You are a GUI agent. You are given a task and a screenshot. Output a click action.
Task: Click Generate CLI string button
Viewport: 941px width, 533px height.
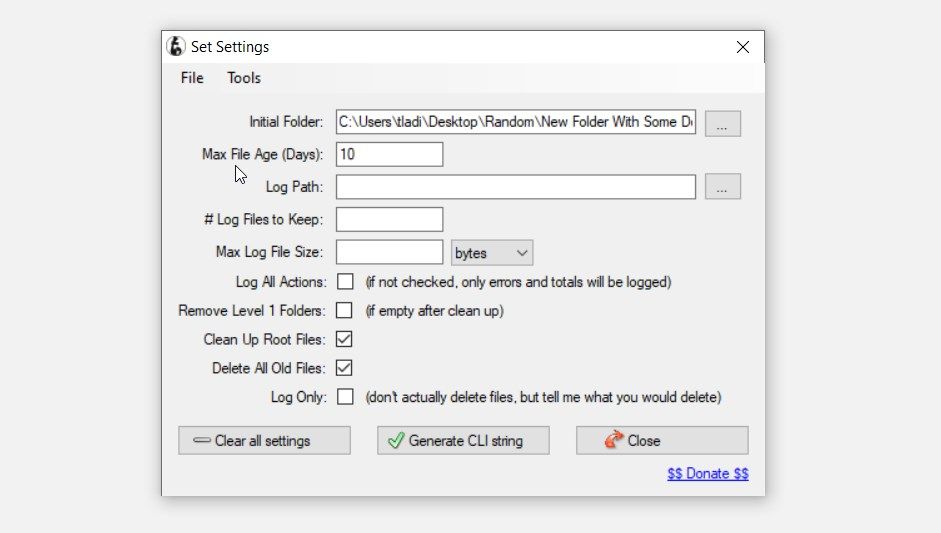463,441
